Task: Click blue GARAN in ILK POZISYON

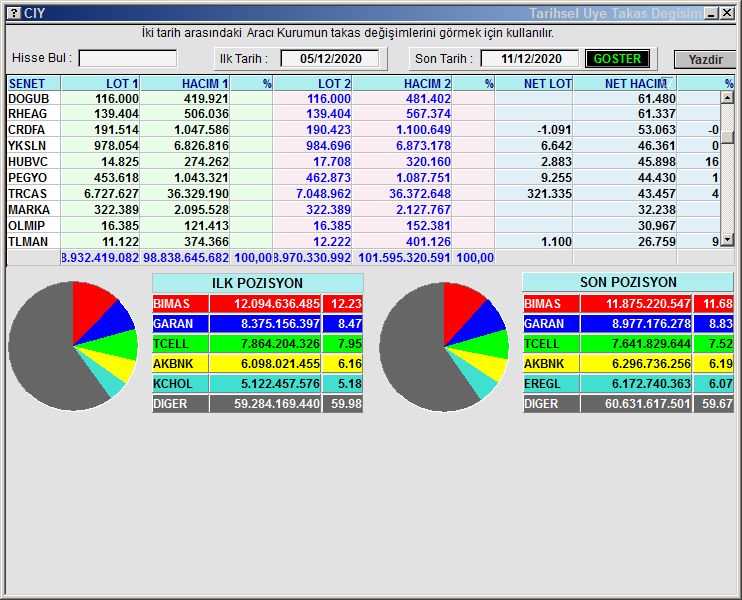Action: (180, 324)
